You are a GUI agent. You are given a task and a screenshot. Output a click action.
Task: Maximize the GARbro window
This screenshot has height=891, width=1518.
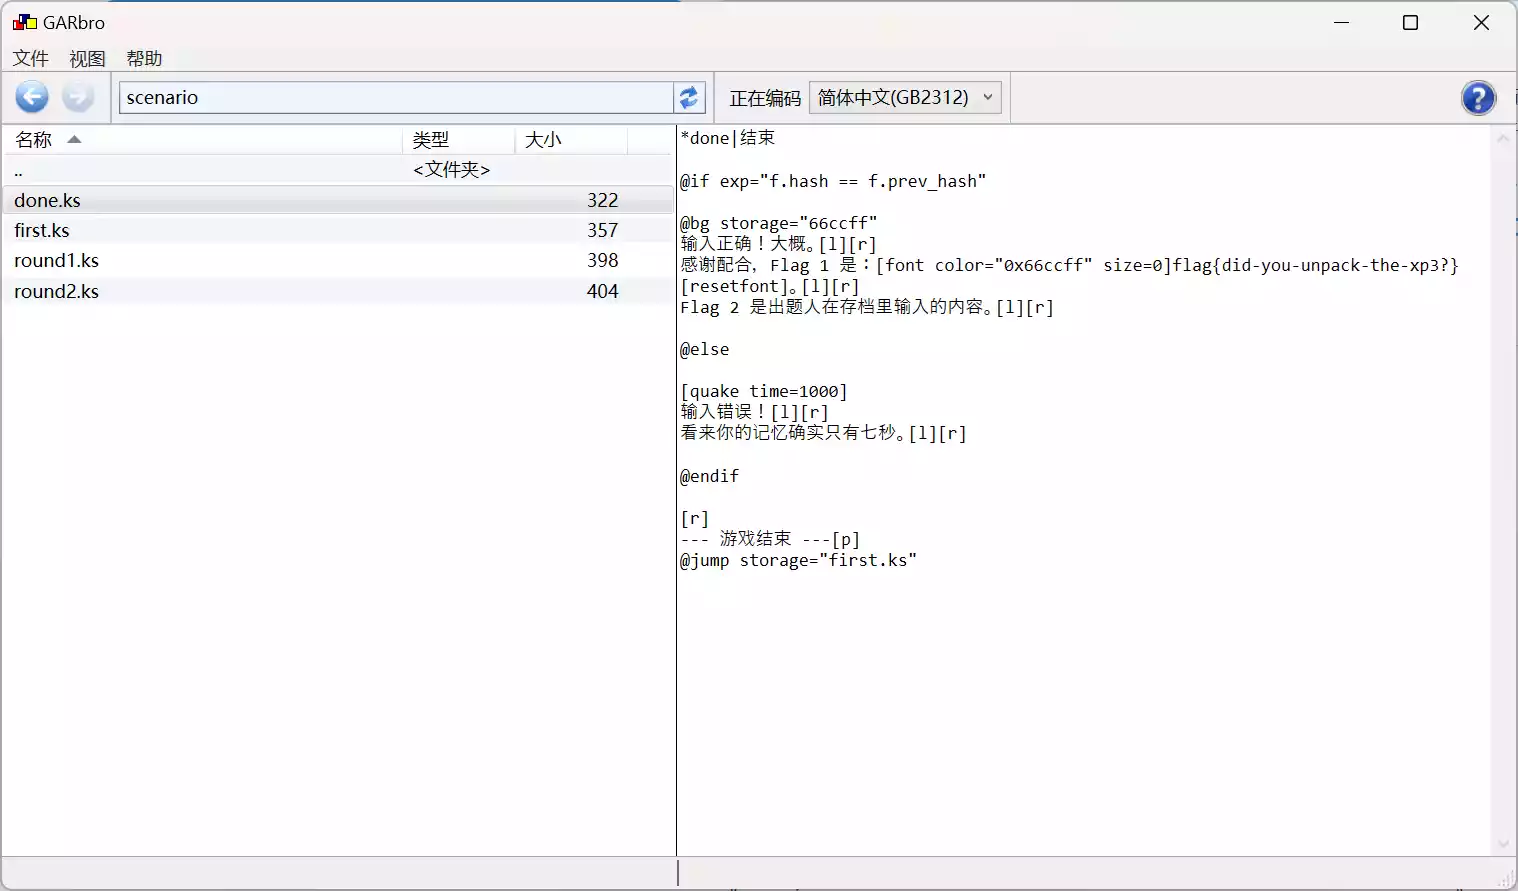(x=1410, y=22)
